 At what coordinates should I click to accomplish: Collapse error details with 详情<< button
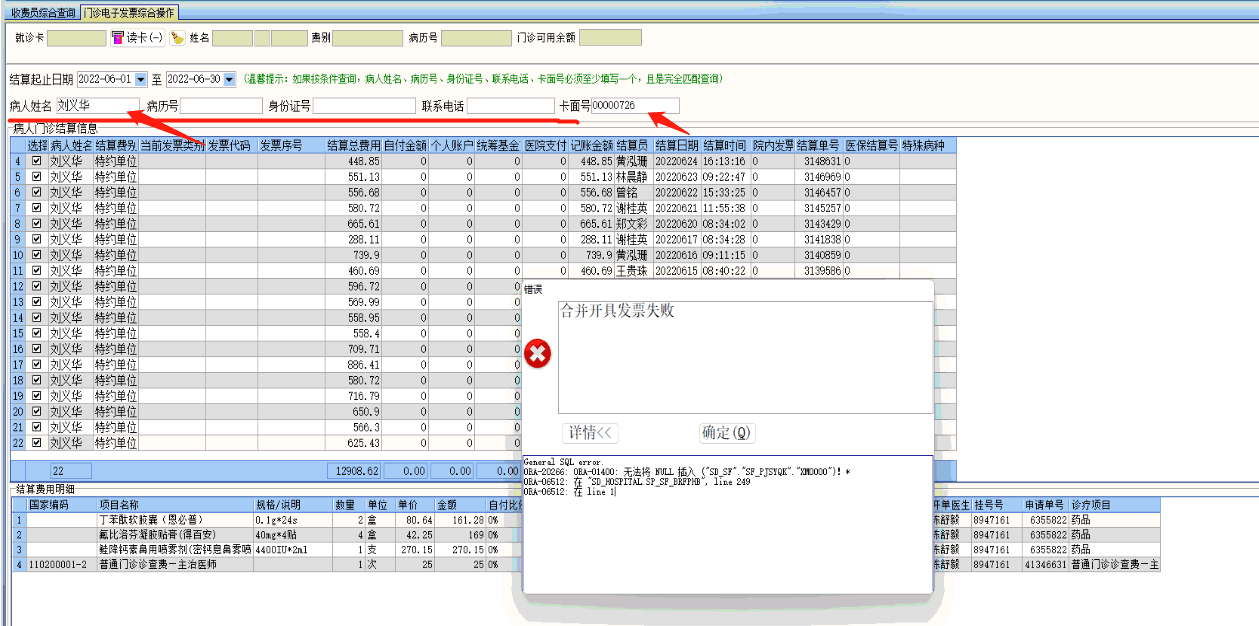[x=591, y=433]
